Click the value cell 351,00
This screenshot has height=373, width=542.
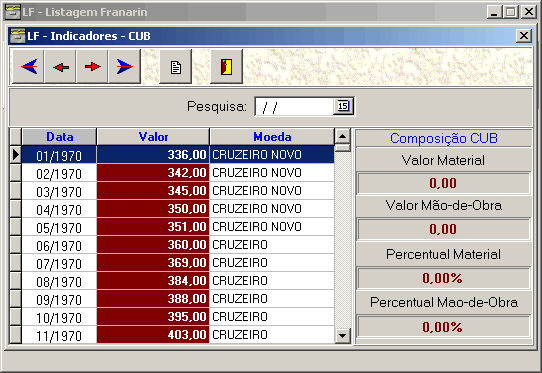click(153, 226)
